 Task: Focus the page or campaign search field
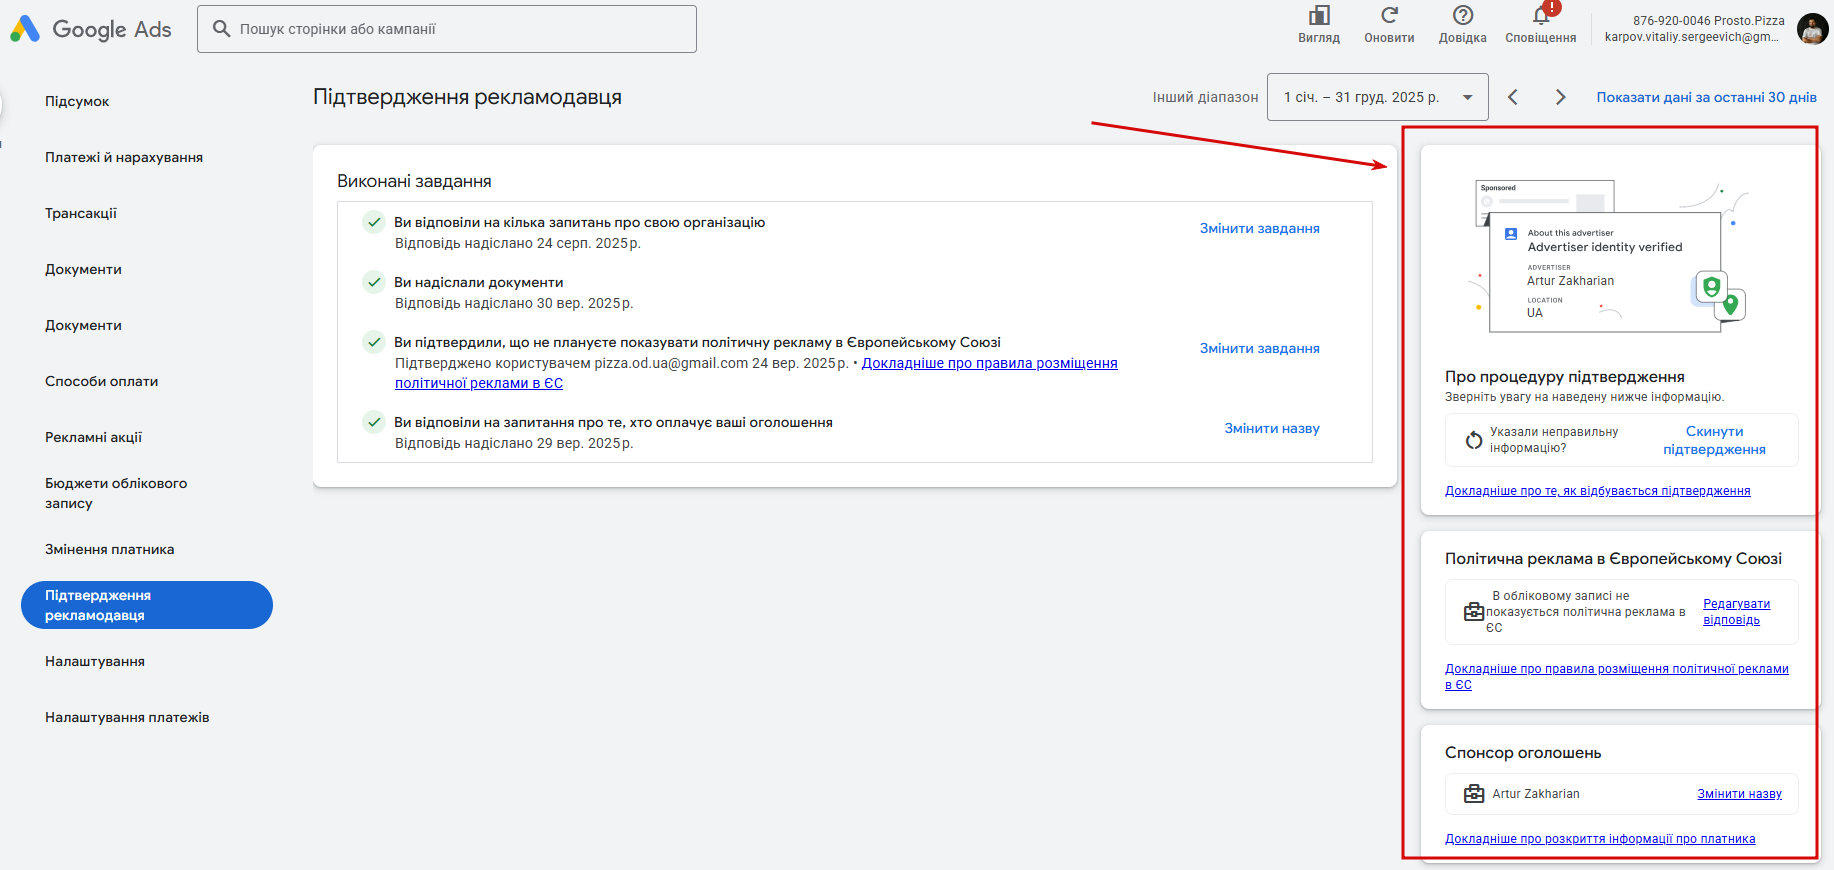(447, 29)
